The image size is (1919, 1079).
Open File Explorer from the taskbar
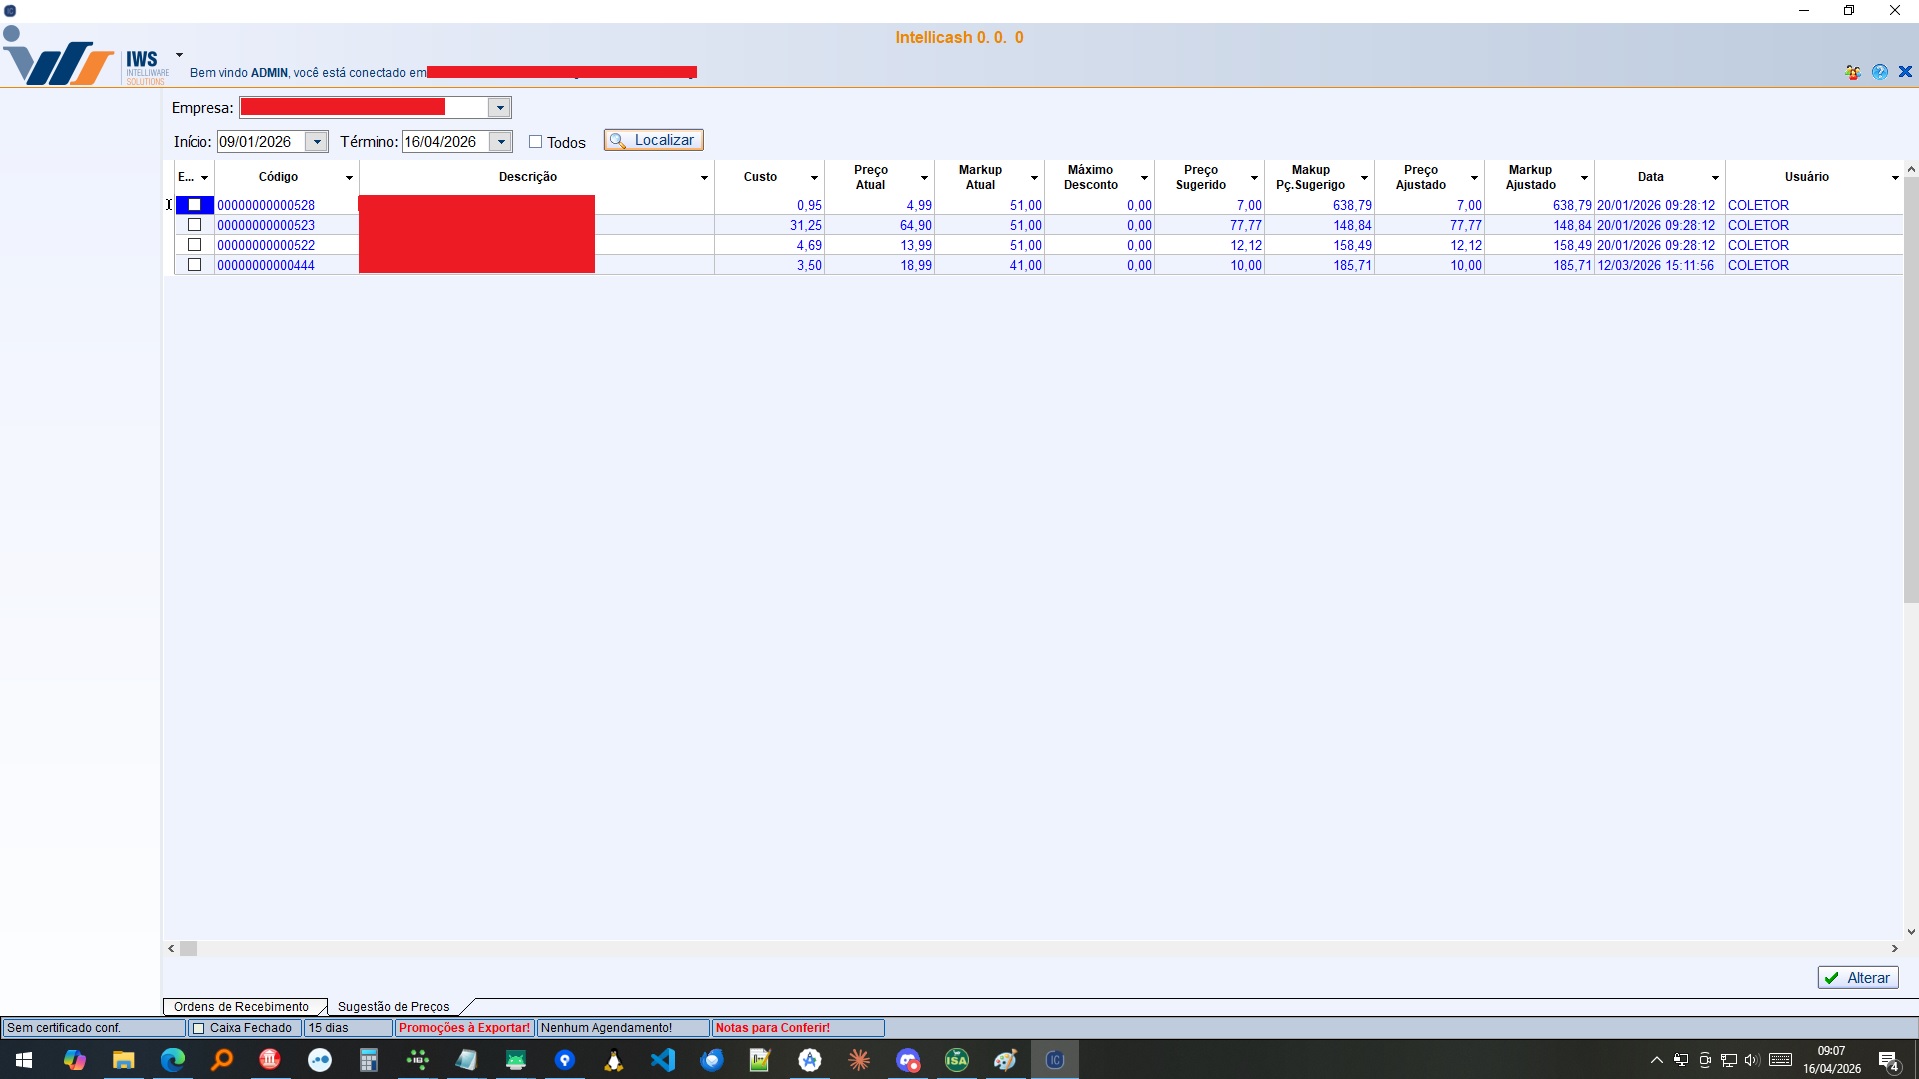point(124,1060)
